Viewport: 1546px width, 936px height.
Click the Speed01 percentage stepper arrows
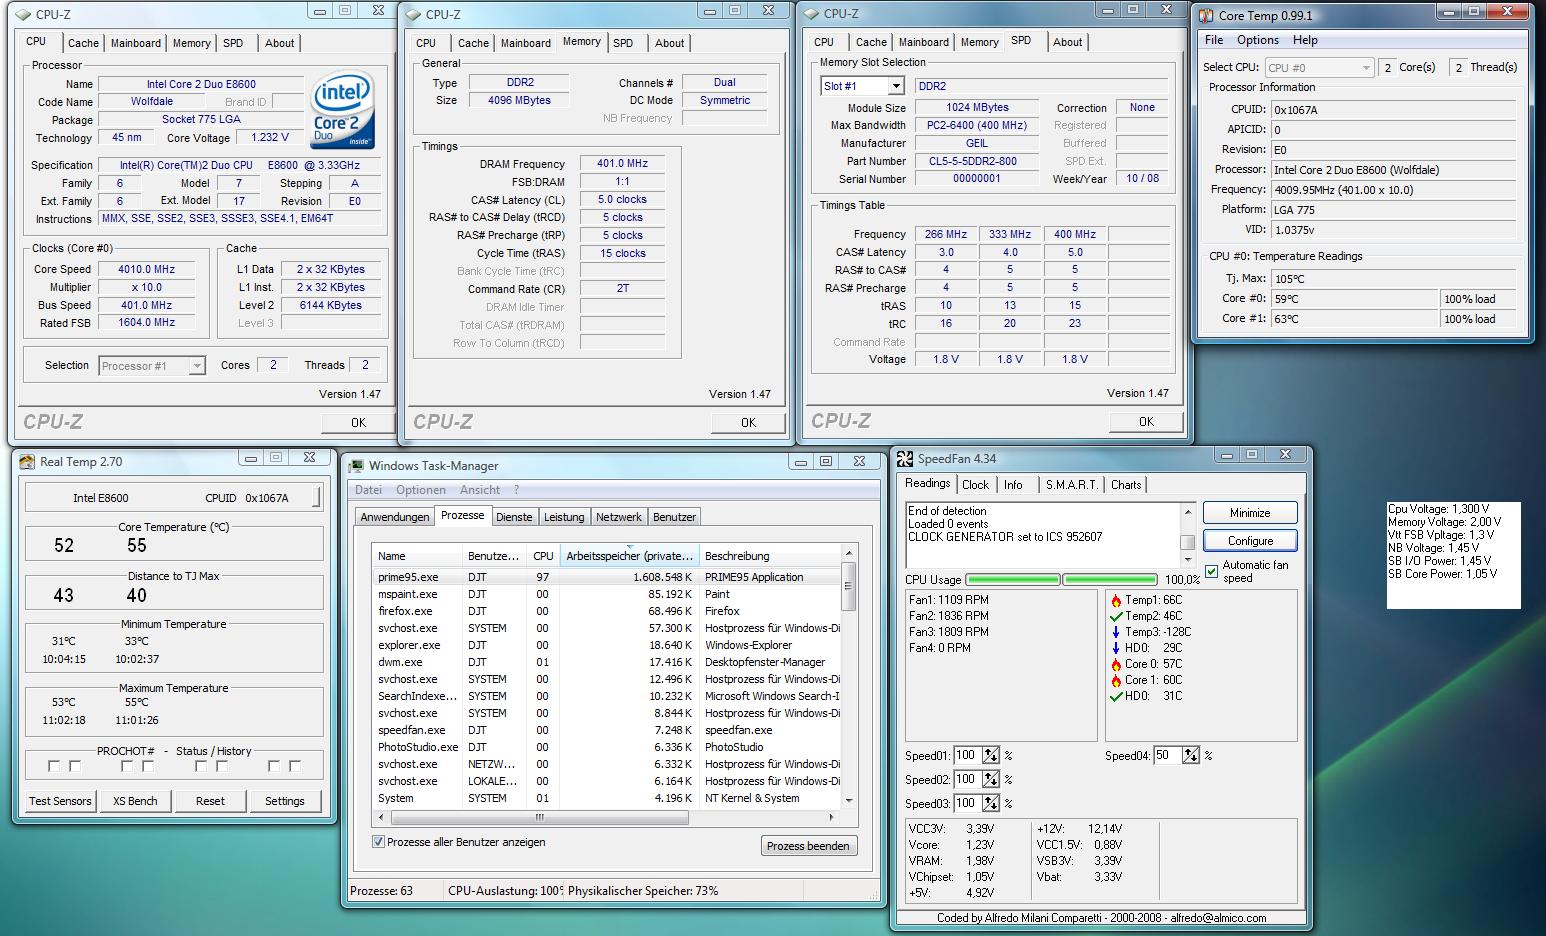990,756
